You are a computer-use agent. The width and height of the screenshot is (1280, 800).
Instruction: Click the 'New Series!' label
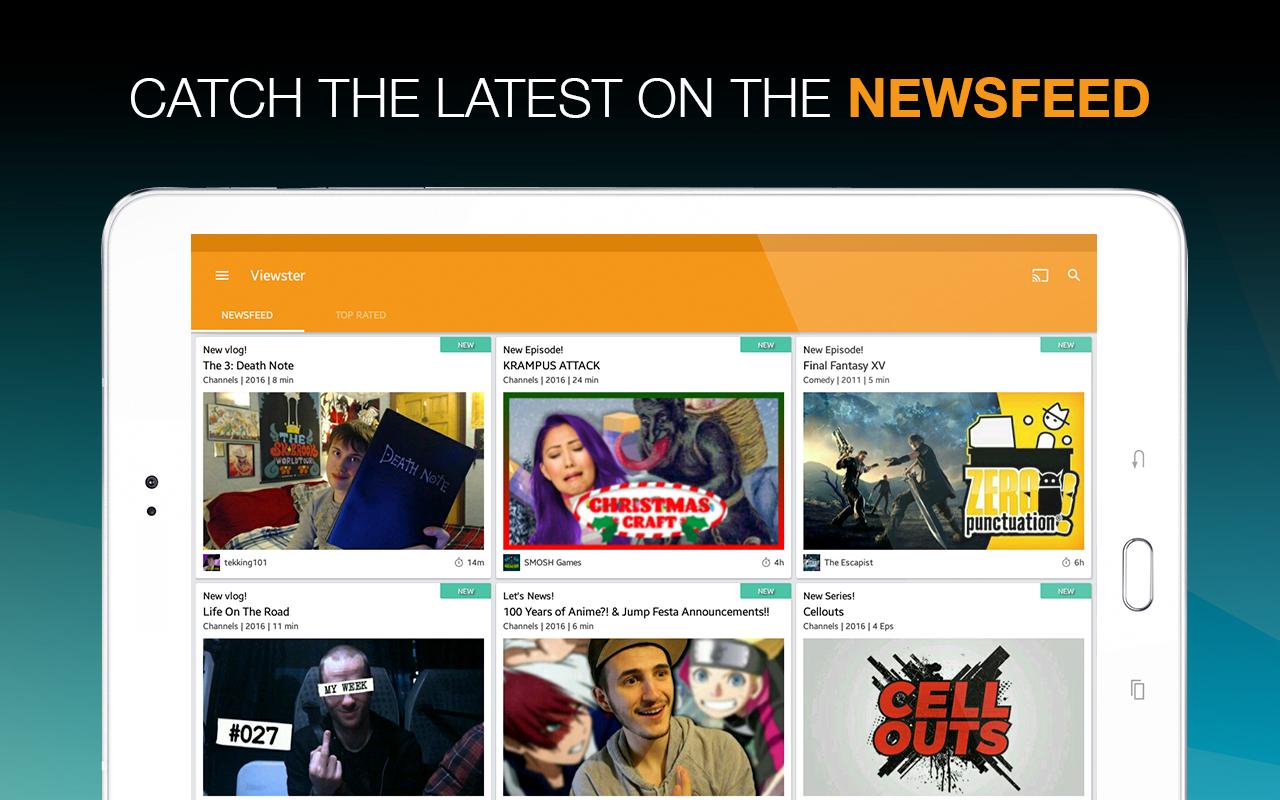click(829, 596)
